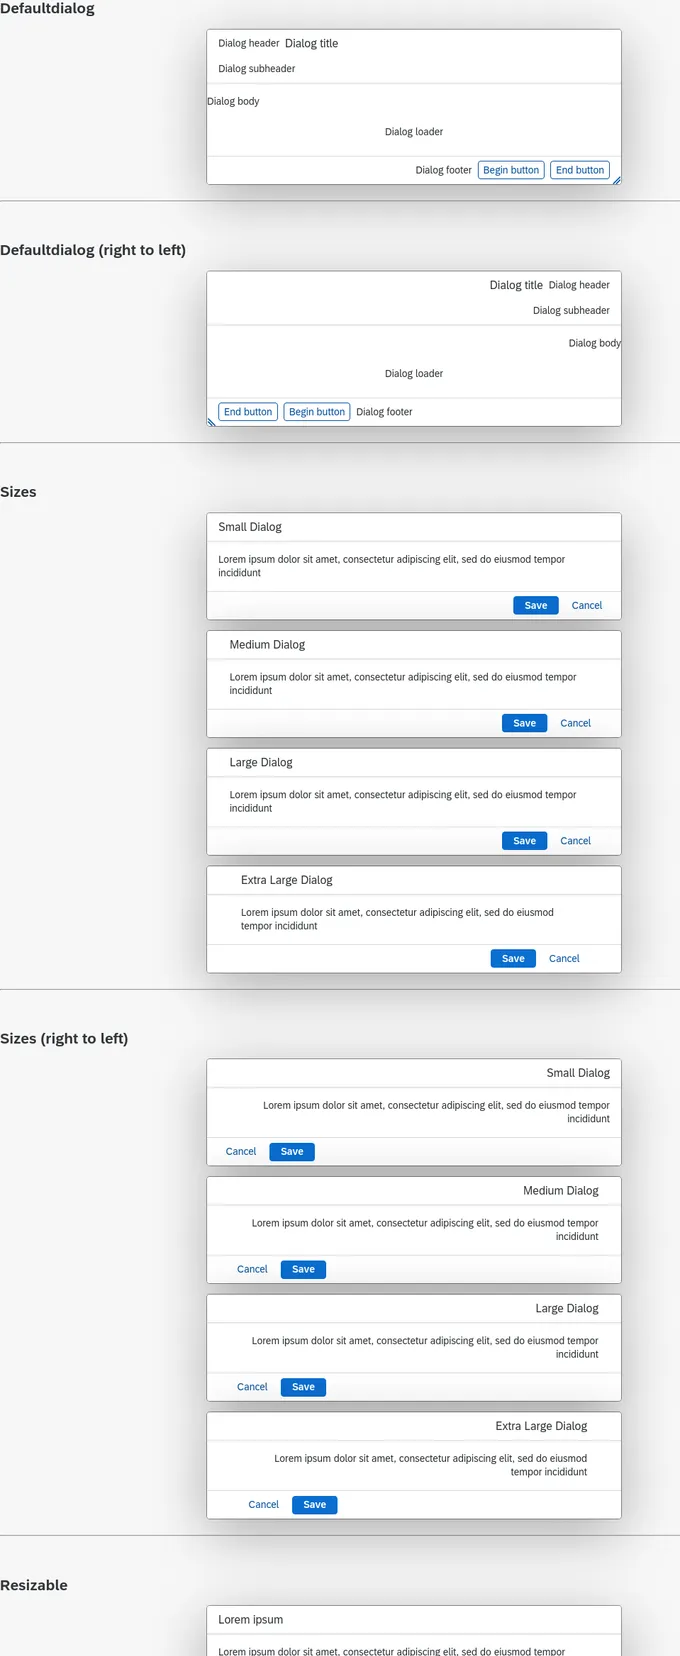Save the Medium Dialog in Sizes section
The image size is (680, 1656).
point(525,723)
